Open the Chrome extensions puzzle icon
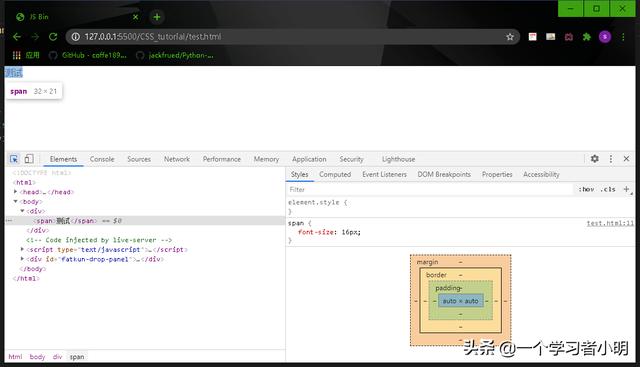The image size is (640, 367). (x=587, y=37)
